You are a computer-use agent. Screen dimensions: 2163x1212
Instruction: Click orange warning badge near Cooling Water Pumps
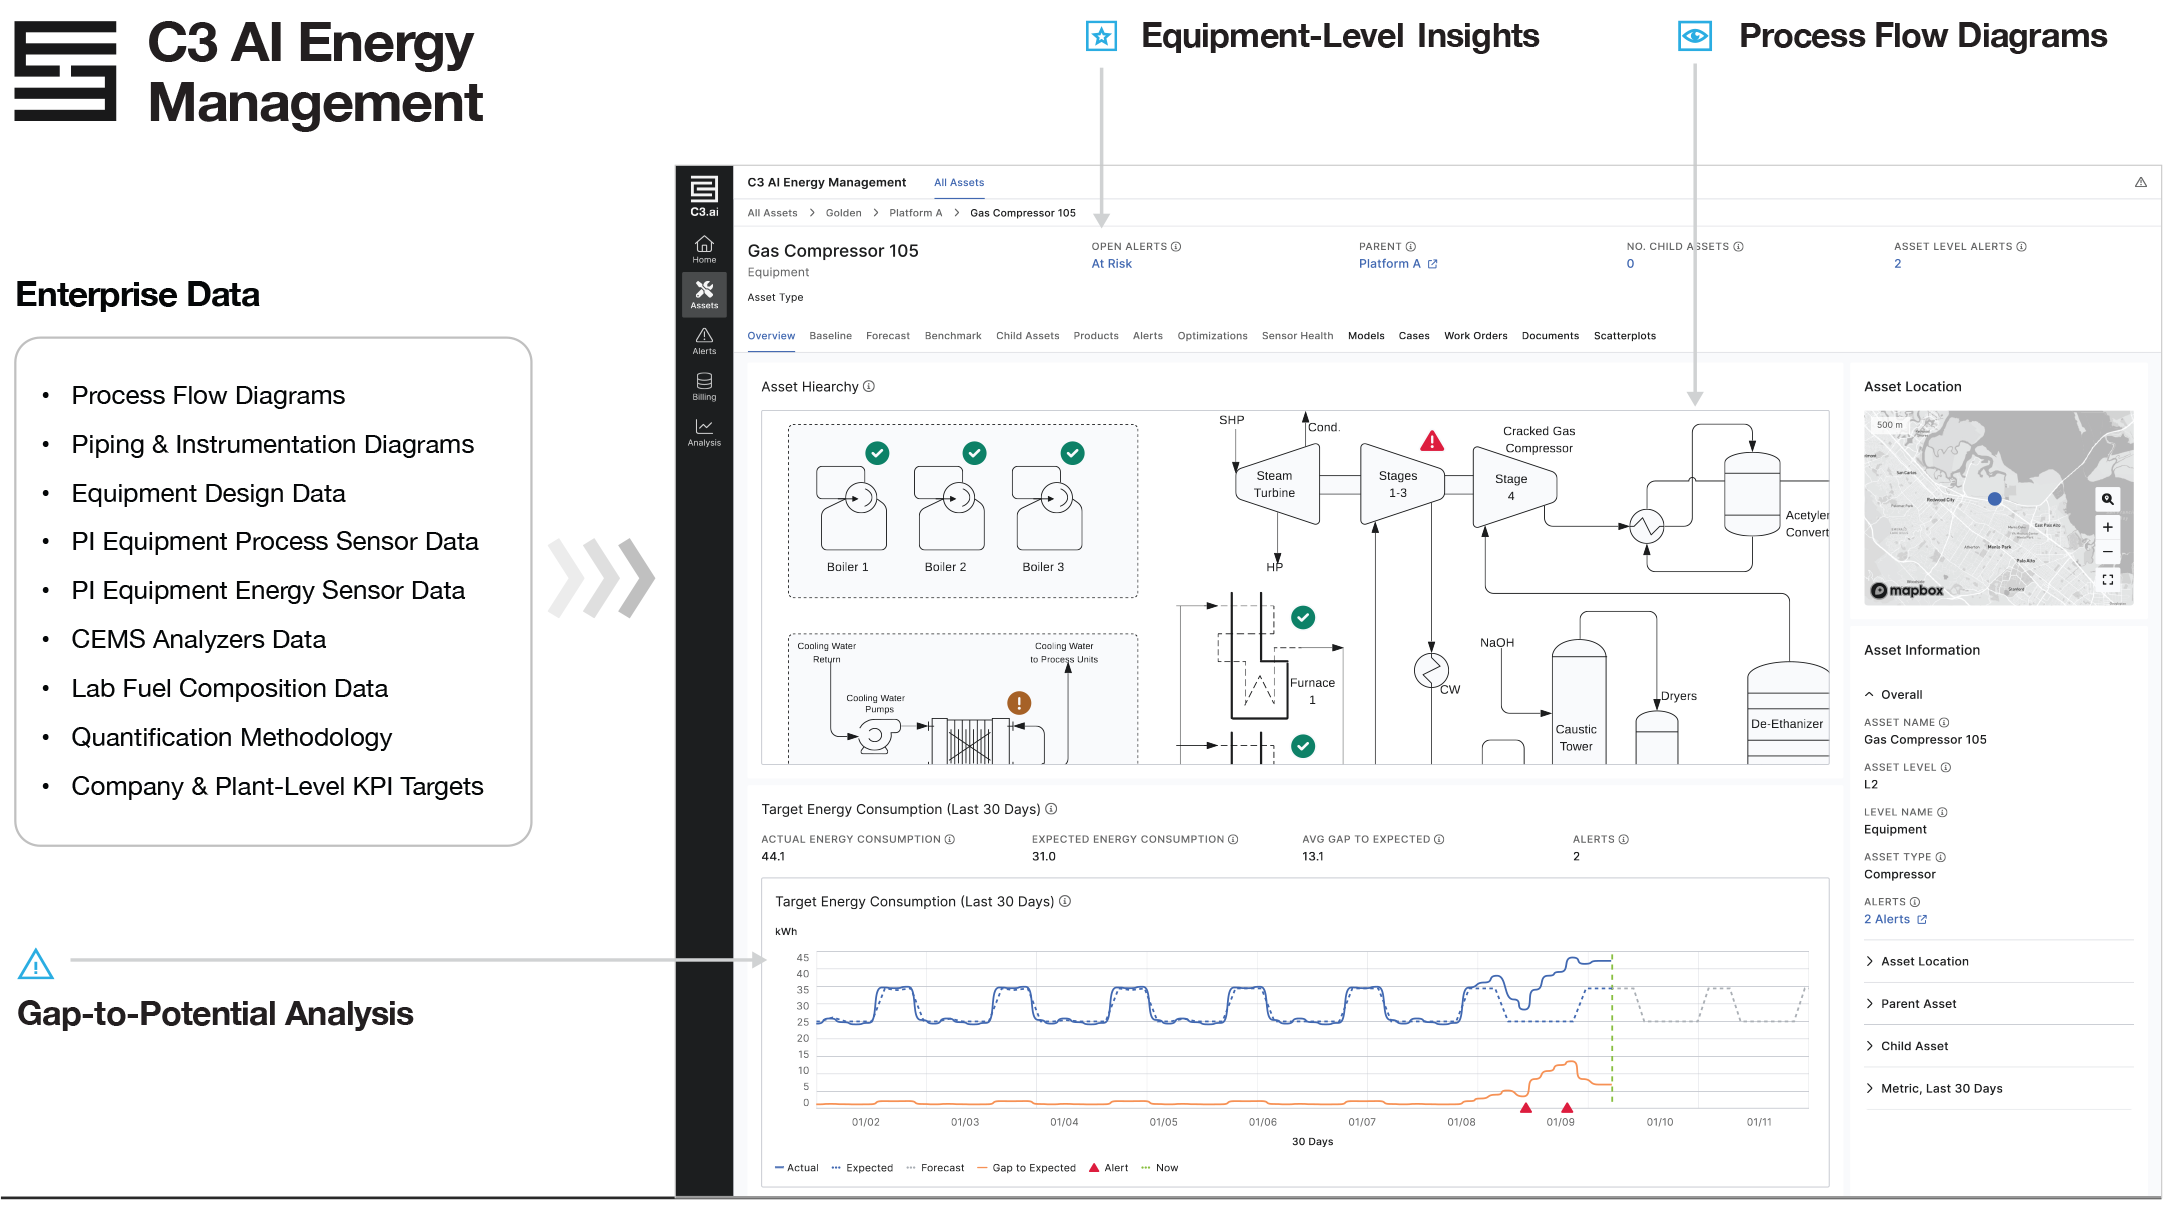[1019, 703]
